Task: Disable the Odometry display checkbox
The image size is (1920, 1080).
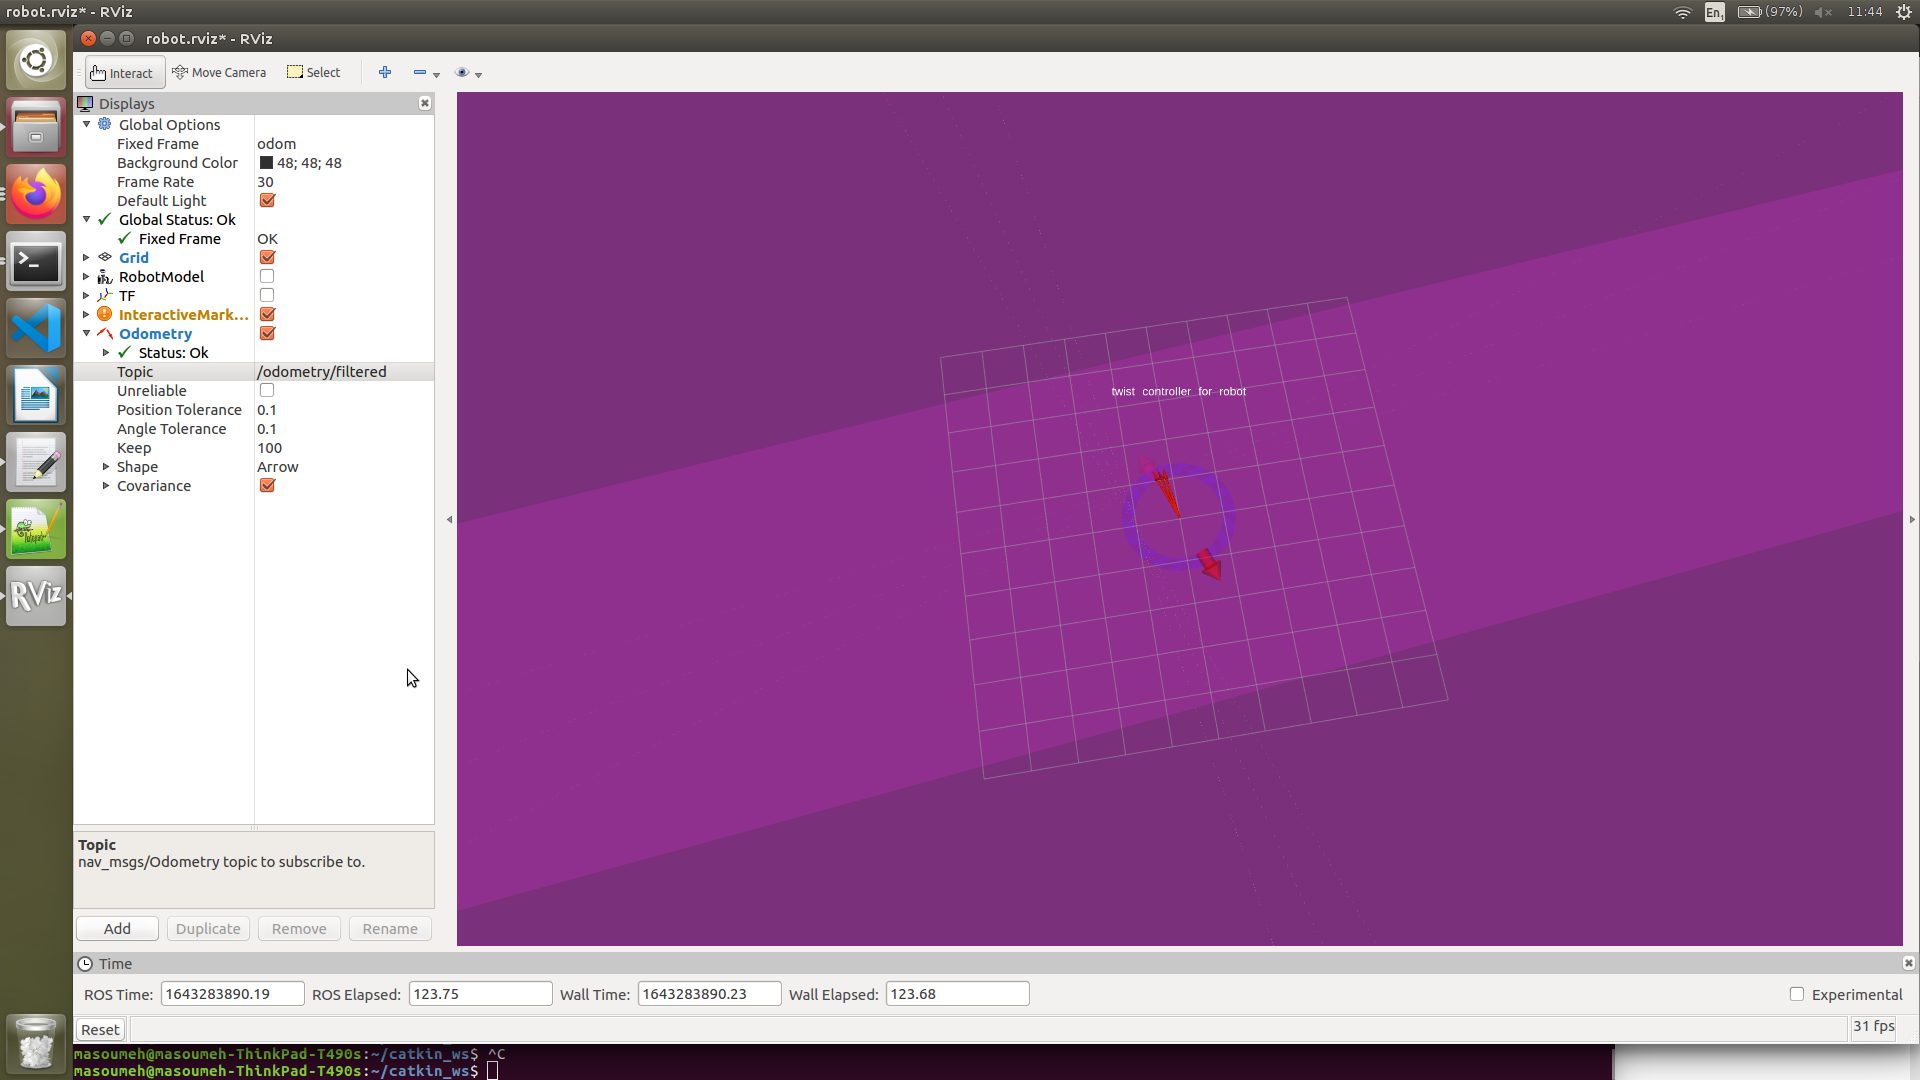Action: [267, 333]
